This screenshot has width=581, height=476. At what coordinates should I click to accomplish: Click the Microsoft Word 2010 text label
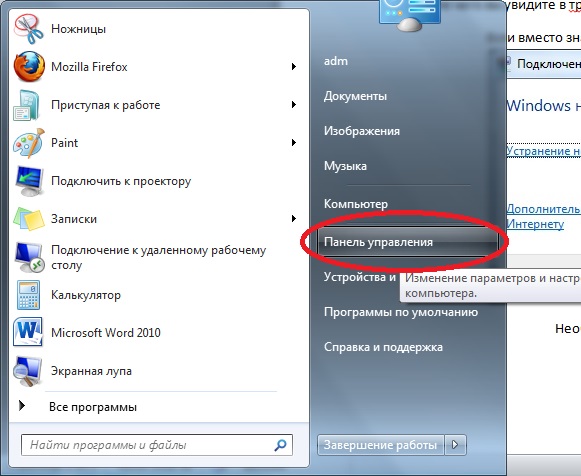point(106,333)
